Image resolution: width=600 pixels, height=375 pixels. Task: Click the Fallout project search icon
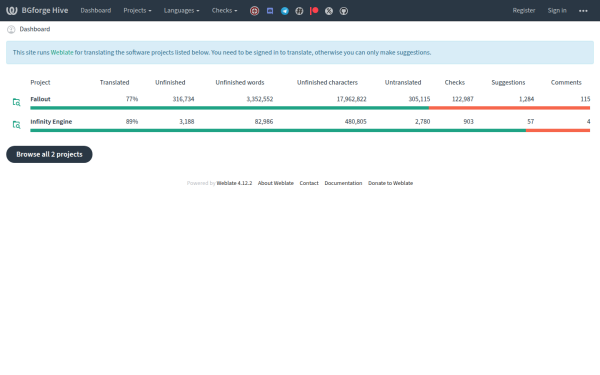[x=16, y=102]
